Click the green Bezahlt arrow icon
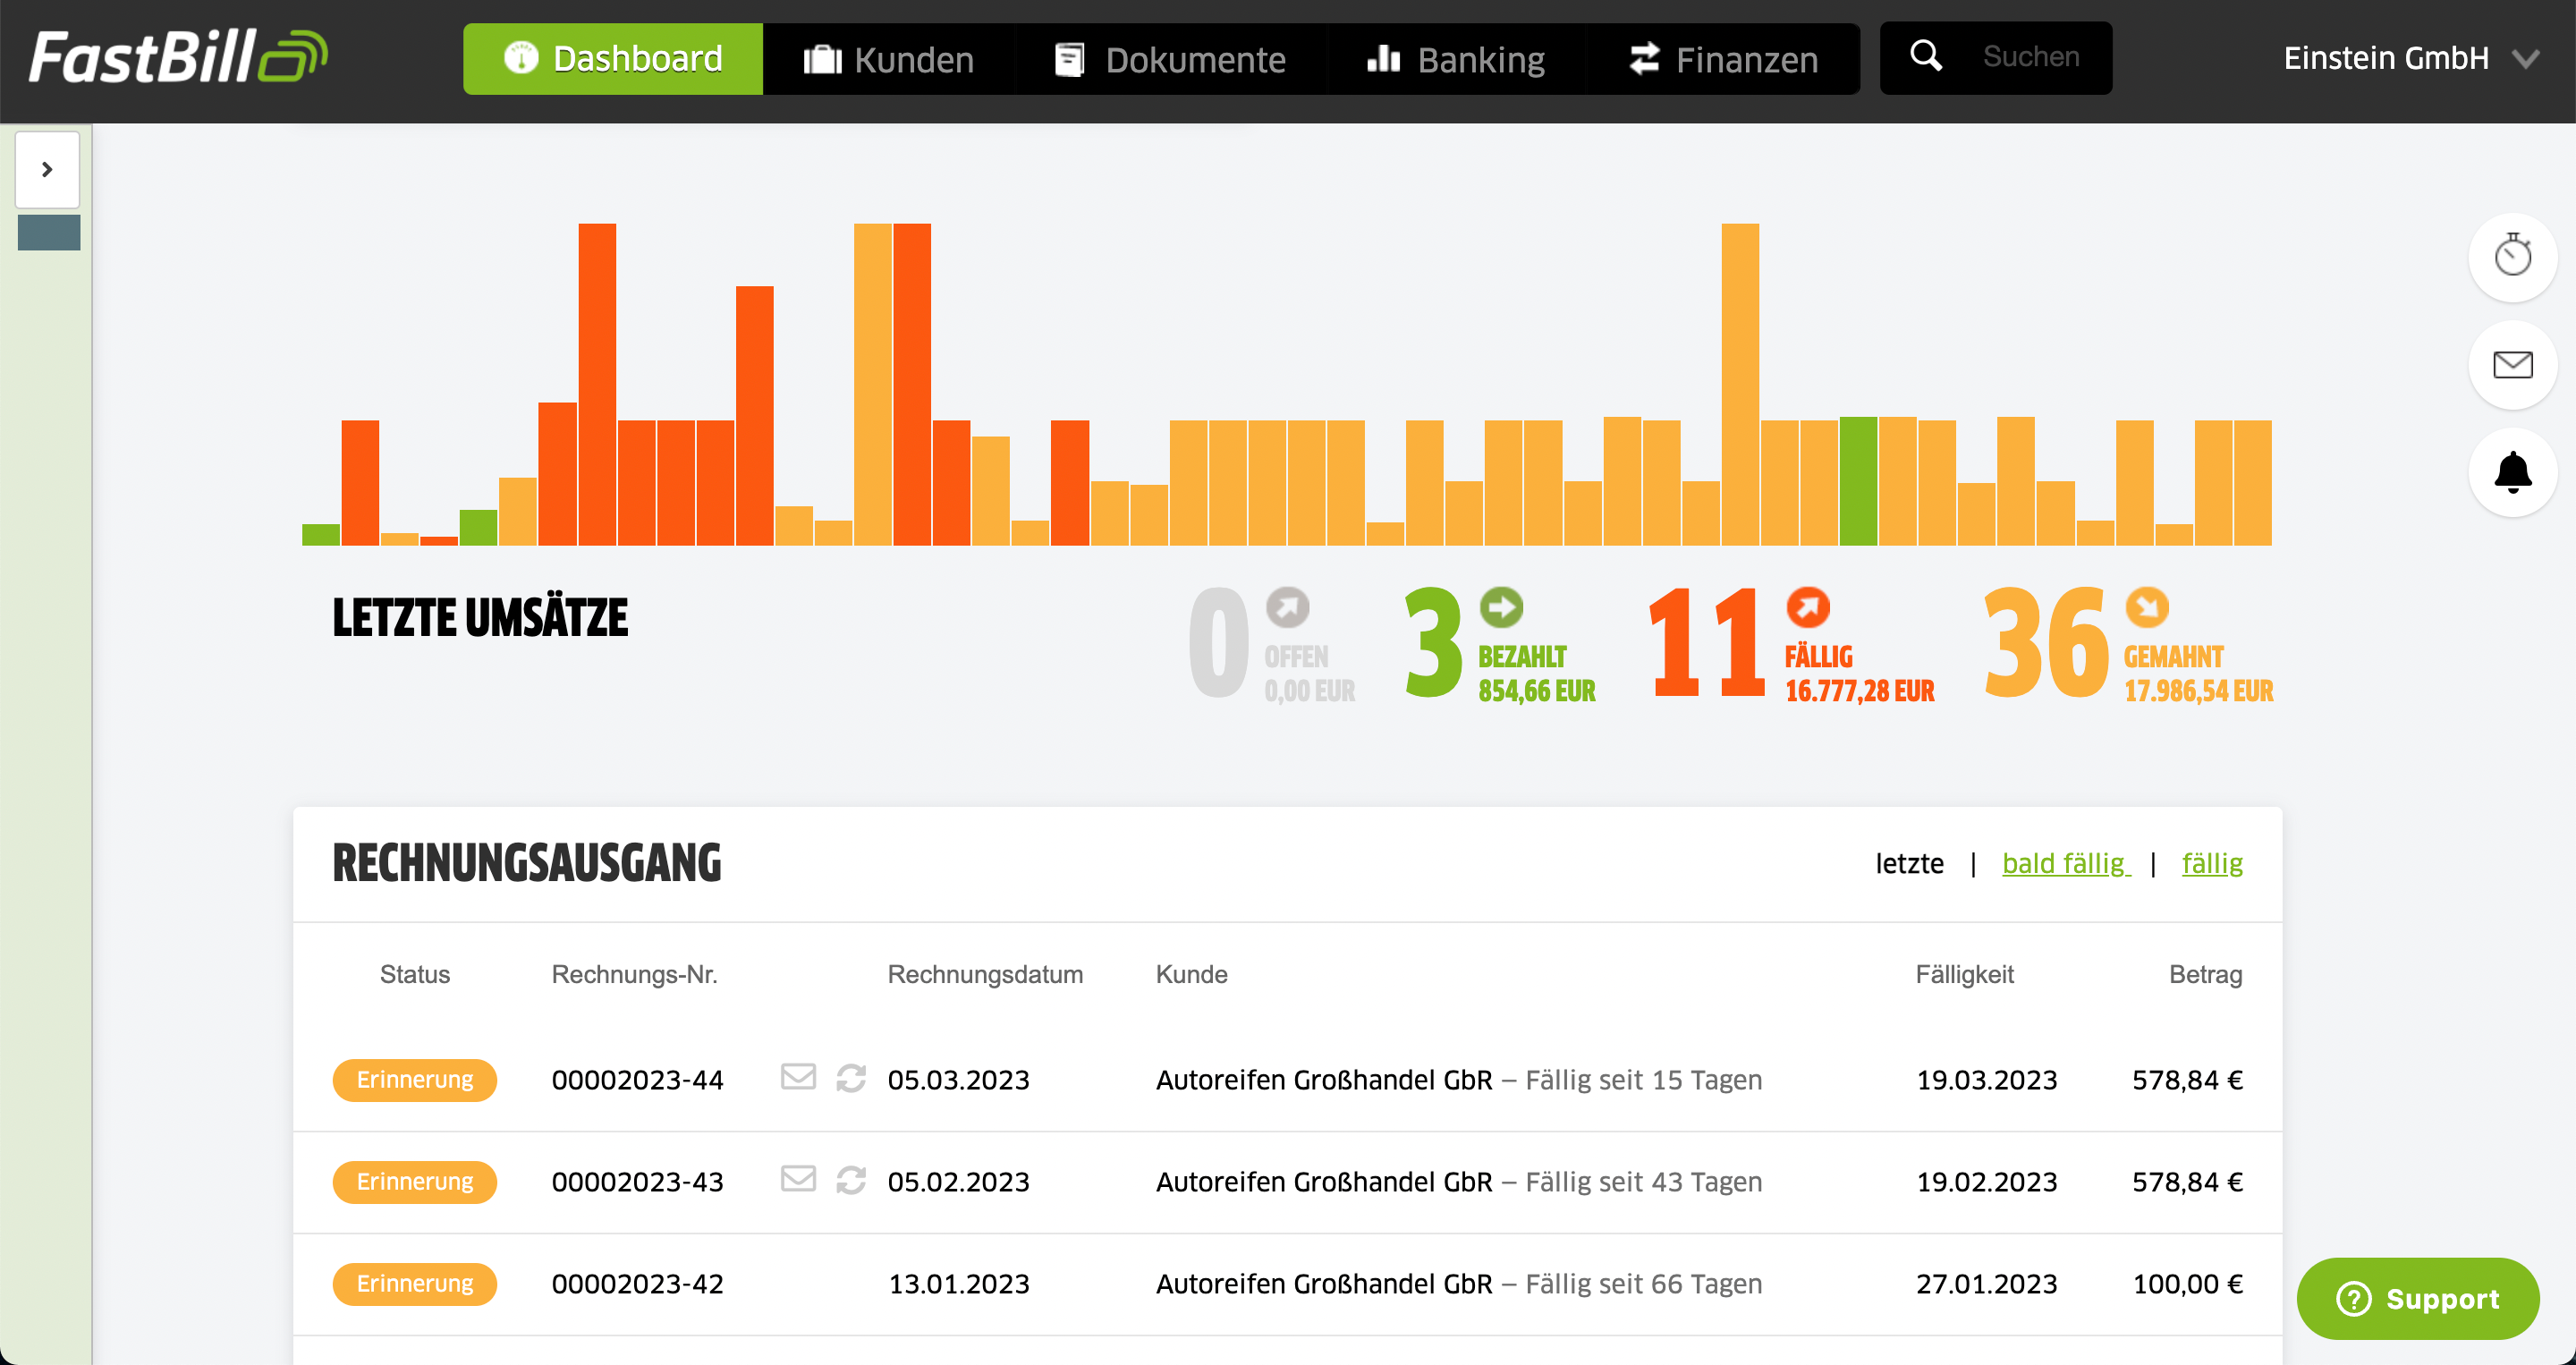This screenshot has width=2576, height=1365. [1500, 607]
